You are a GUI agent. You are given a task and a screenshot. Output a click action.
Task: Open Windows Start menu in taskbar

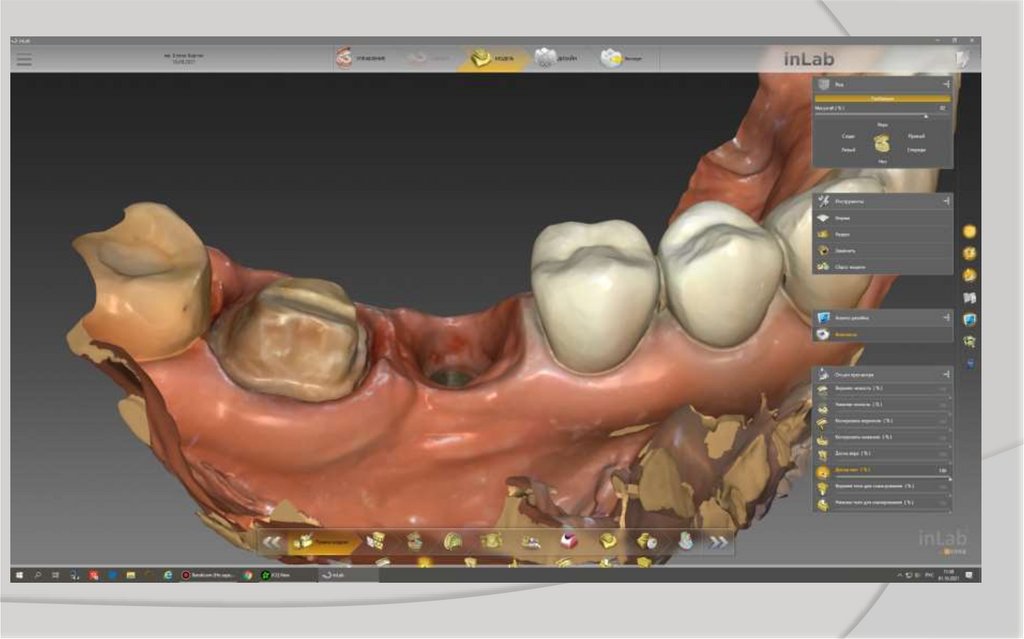pyautogui.click(x=20, y=575)
